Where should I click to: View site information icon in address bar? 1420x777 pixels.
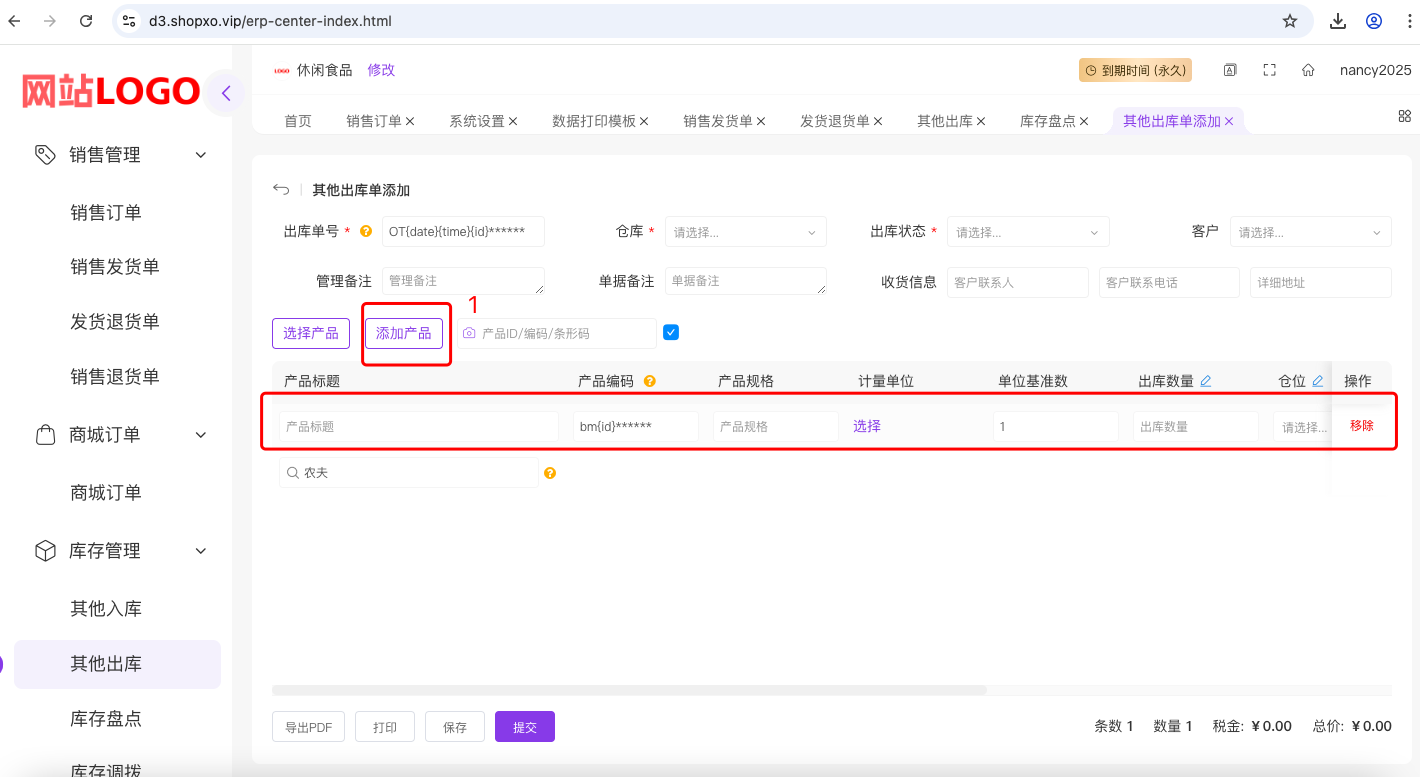tap(128, 21)
